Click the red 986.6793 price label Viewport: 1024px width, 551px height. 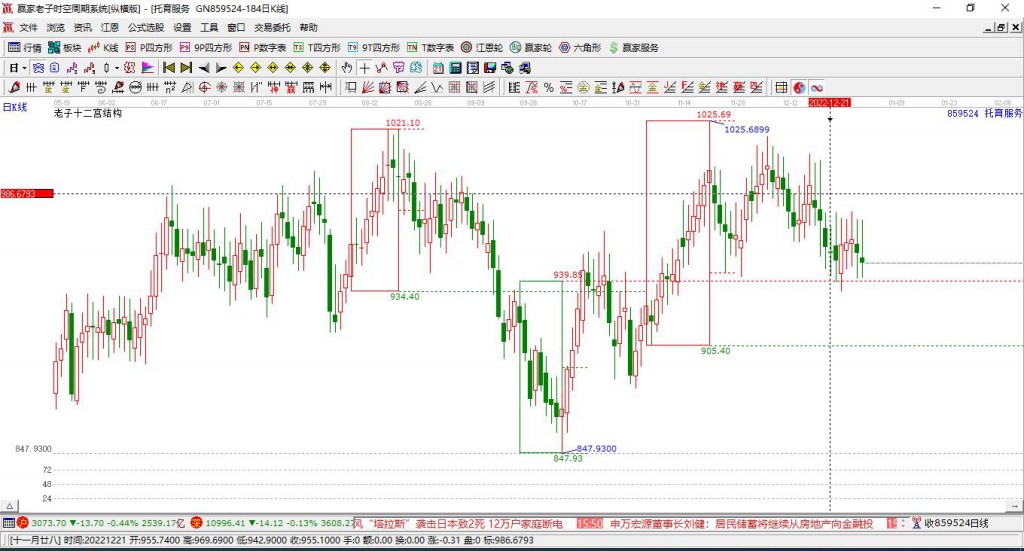pyautogui.click(x=27, y=193)
